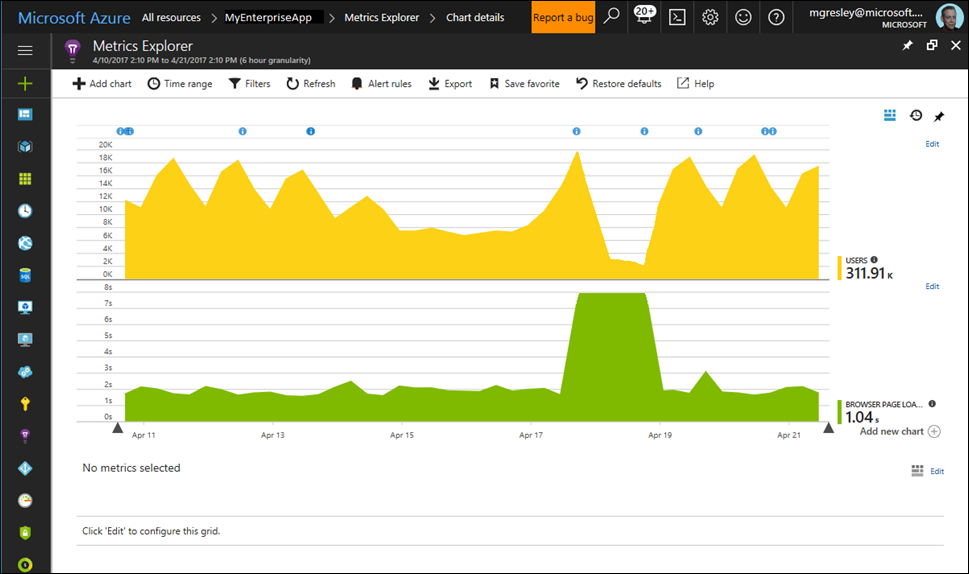Click yellow USERS legend color bar
Image resolution: width=969 pixels, height=574 pixels.
click(x=839, y=268)
